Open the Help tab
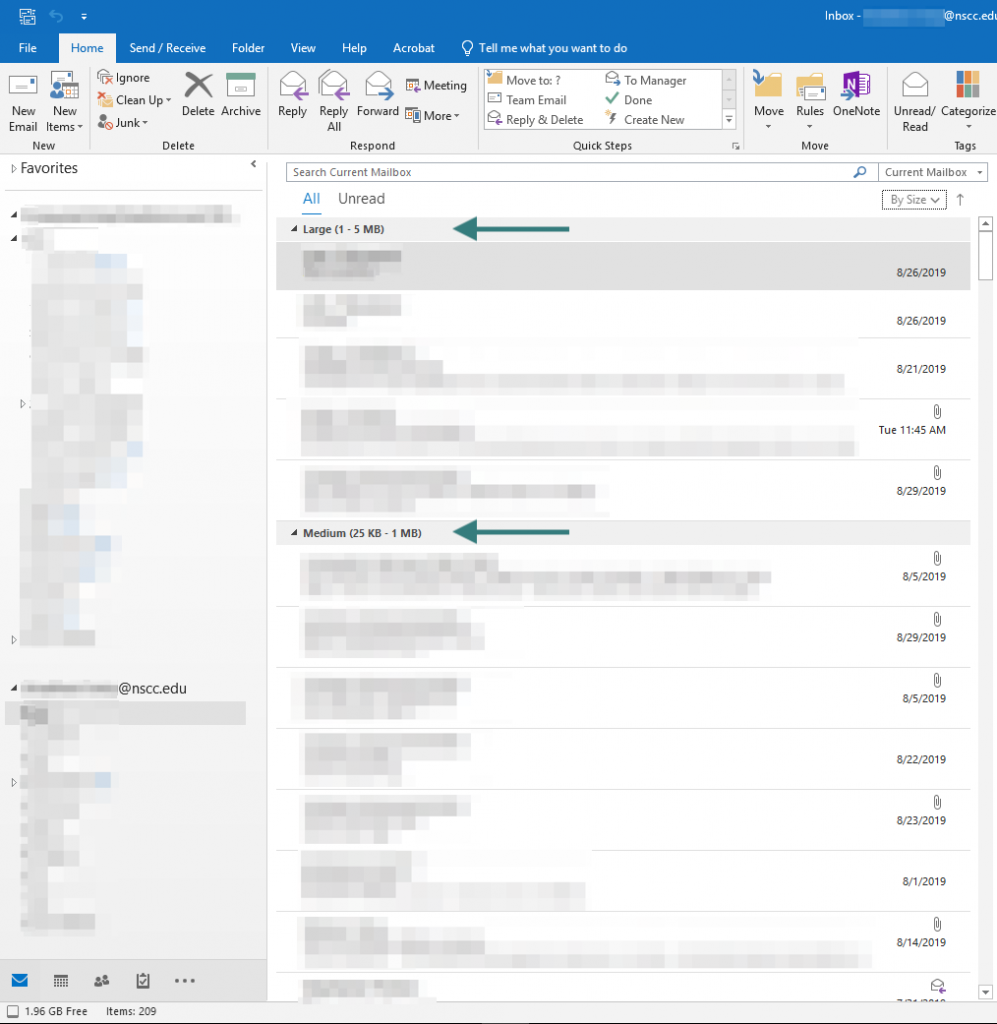Screen dimensions: 997x1024 (354, 48)
